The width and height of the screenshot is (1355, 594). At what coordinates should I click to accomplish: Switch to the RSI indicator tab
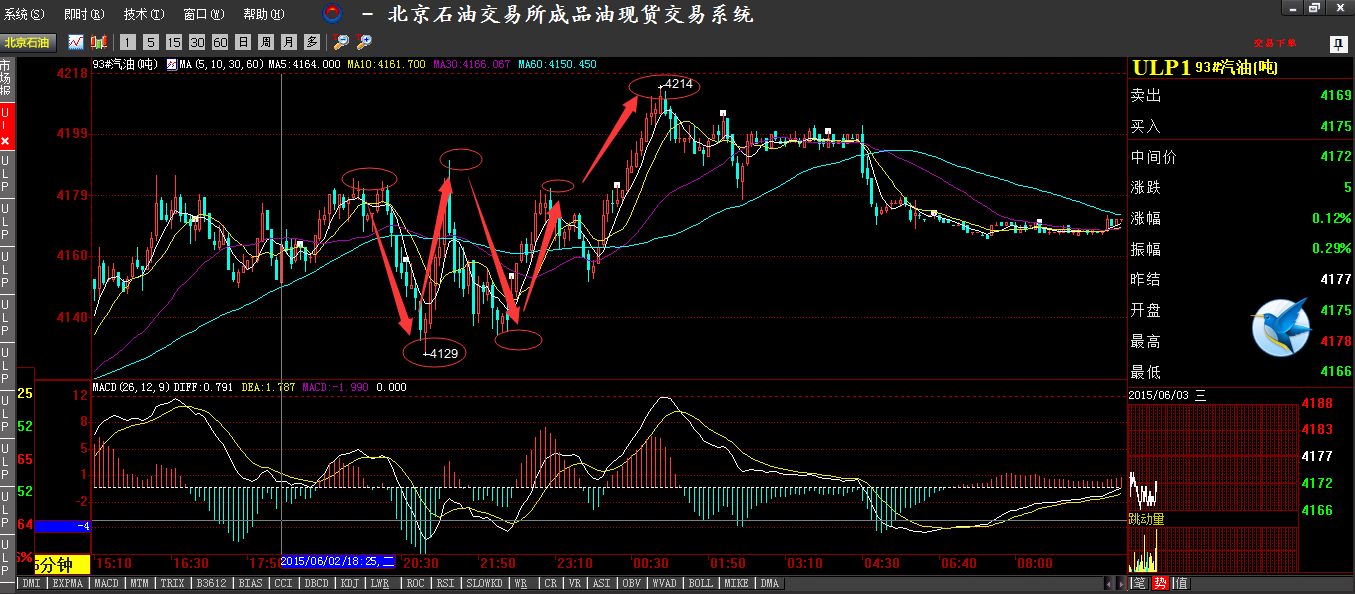(445, 583)
